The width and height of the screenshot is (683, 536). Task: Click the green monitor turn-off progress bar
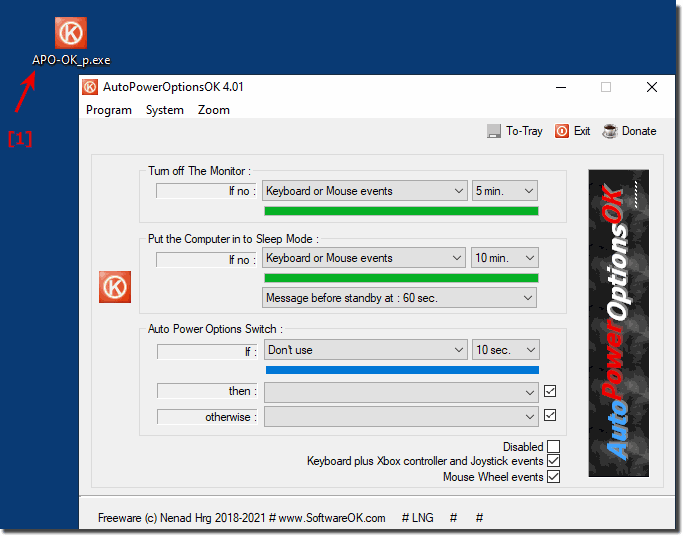[401, 211]
